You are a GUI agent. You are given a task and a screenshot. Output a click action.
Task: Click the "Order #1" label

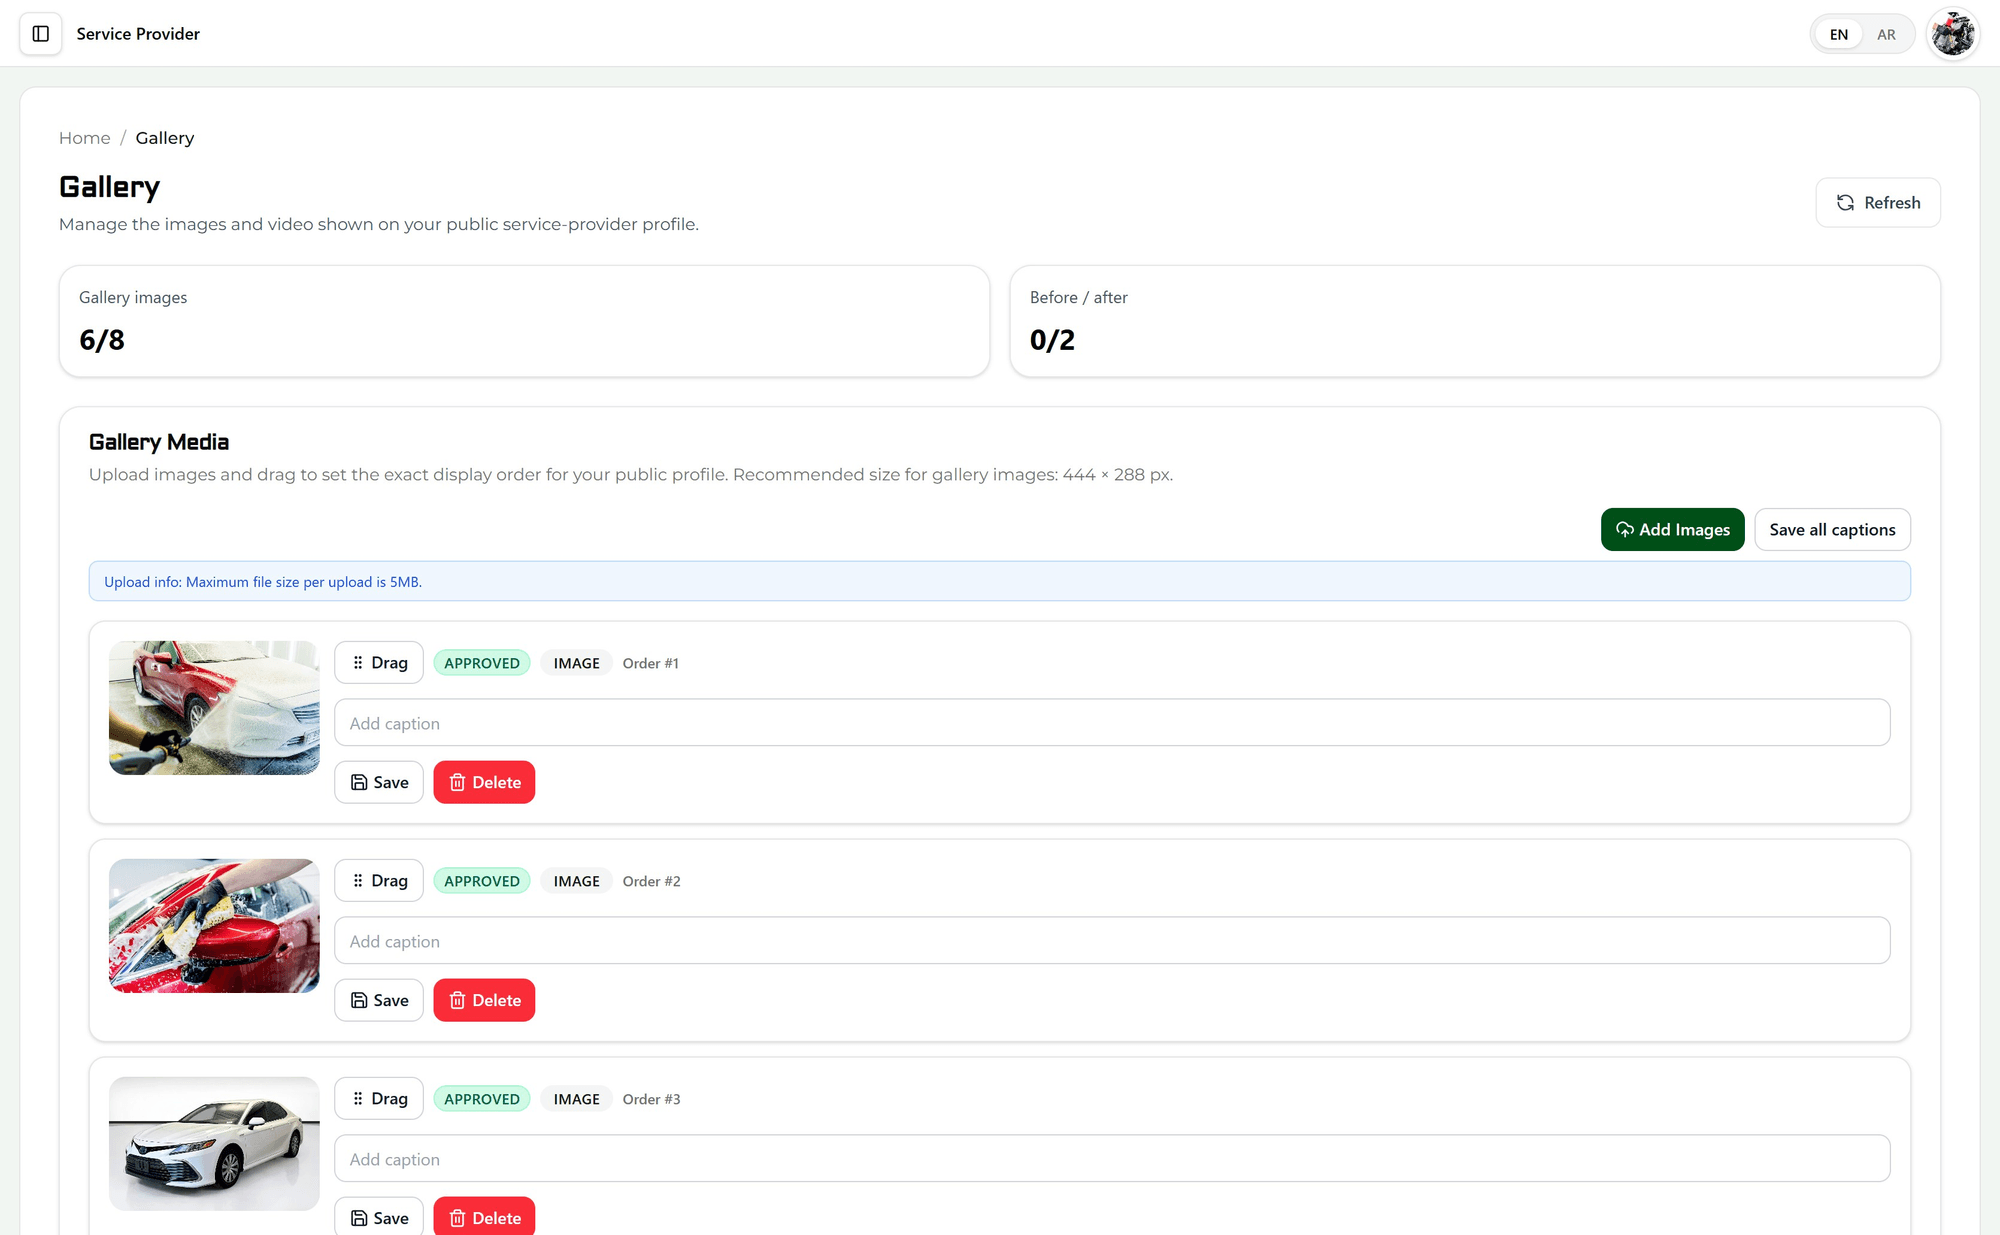click(x=651, y=663)
